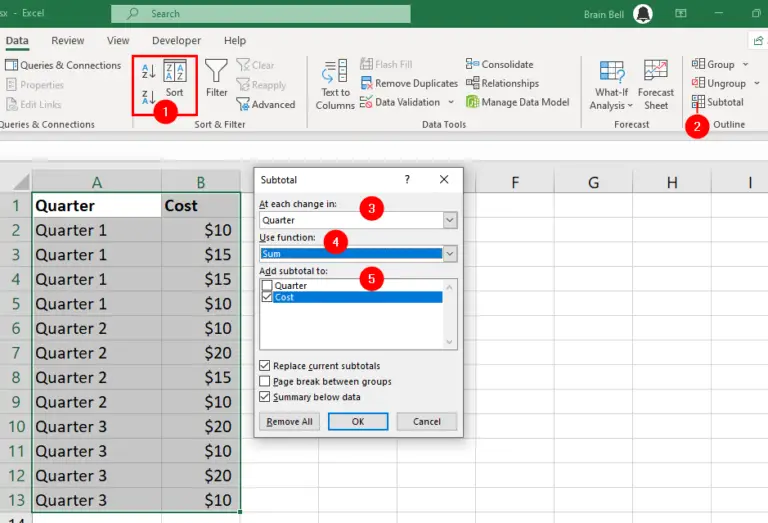Select Quarter 3 cell in row 13
768x523 pixels.
tap(96, 500)
